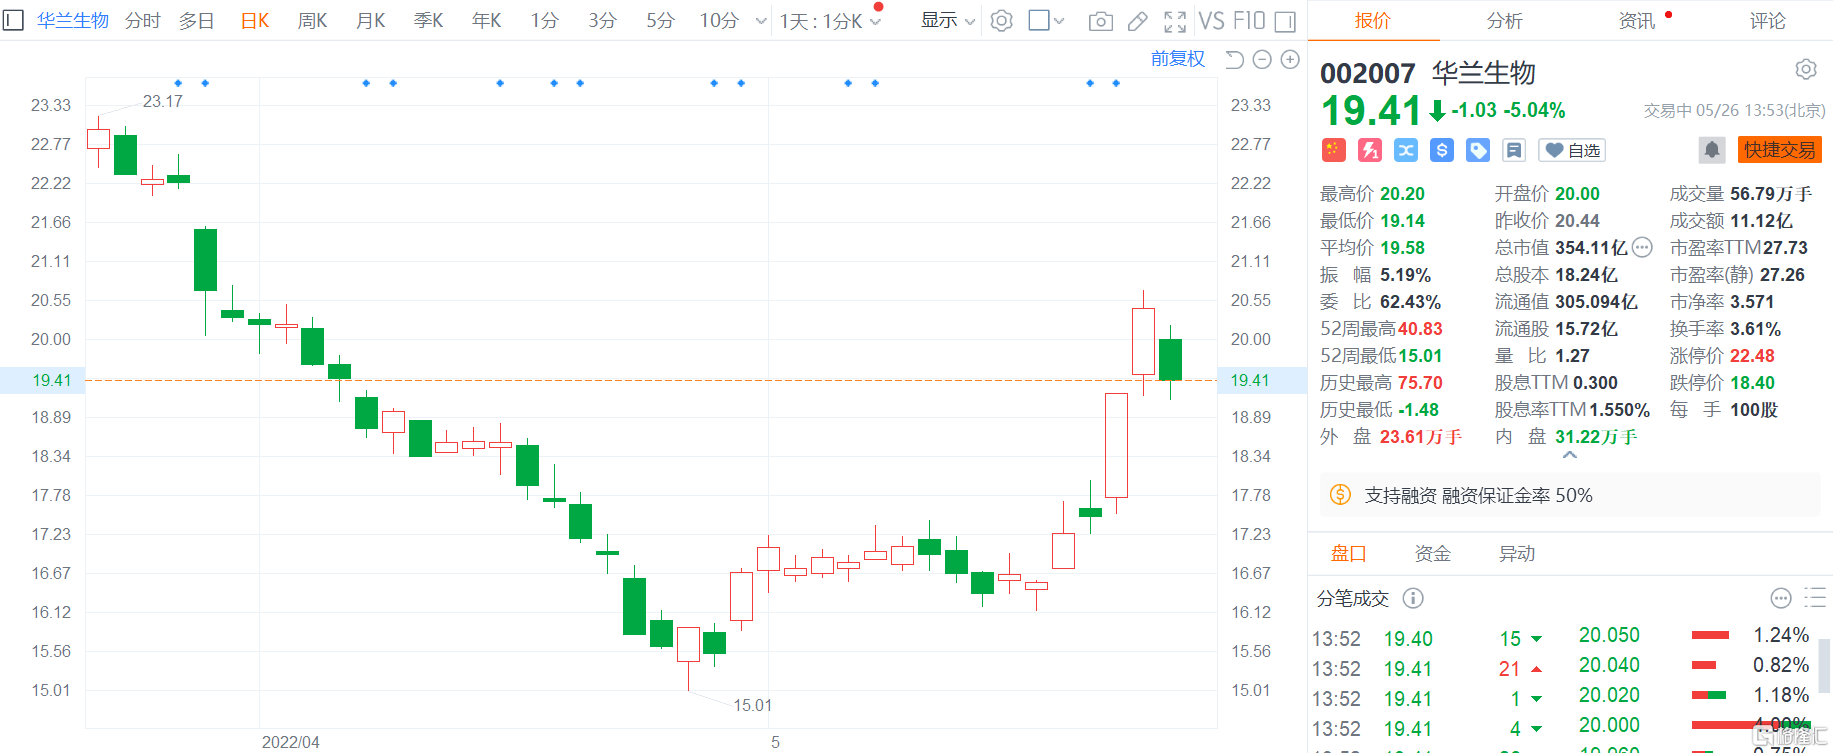This screenshot has height=753, width=1834.
Task: Collapse quote details chevron arrow
Action: tap(1570, 455)
